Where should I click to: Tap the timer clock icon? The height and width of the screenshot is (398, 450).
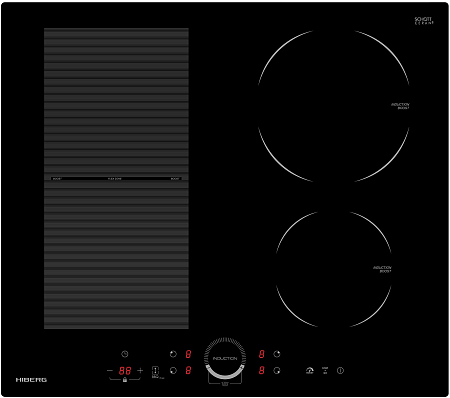click(x=125, y=354)
